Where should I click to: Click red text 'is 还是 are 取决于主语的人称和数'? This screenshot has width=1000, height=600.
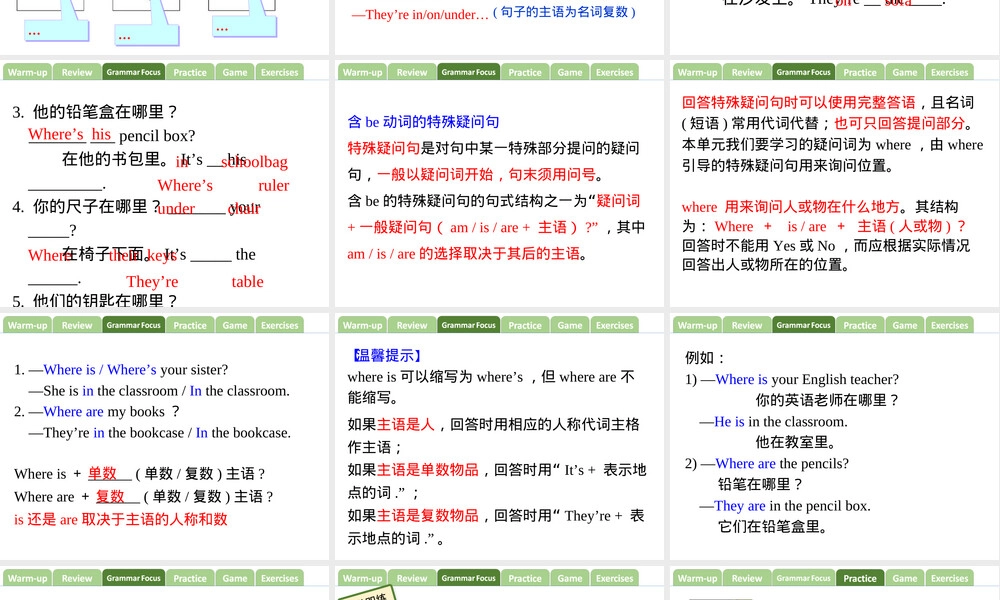121,520
